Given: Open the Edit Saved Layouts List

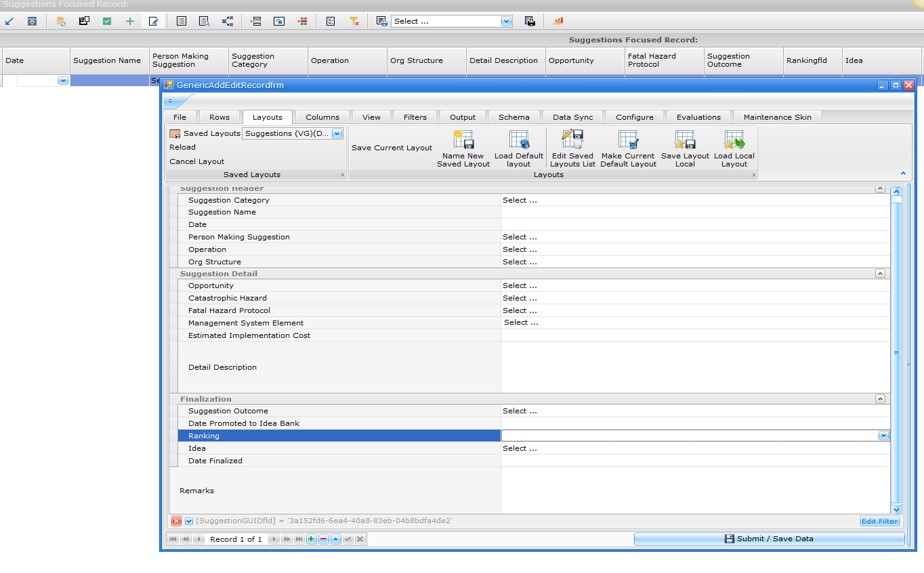Looking at the screenshot, I should (572, 140).
